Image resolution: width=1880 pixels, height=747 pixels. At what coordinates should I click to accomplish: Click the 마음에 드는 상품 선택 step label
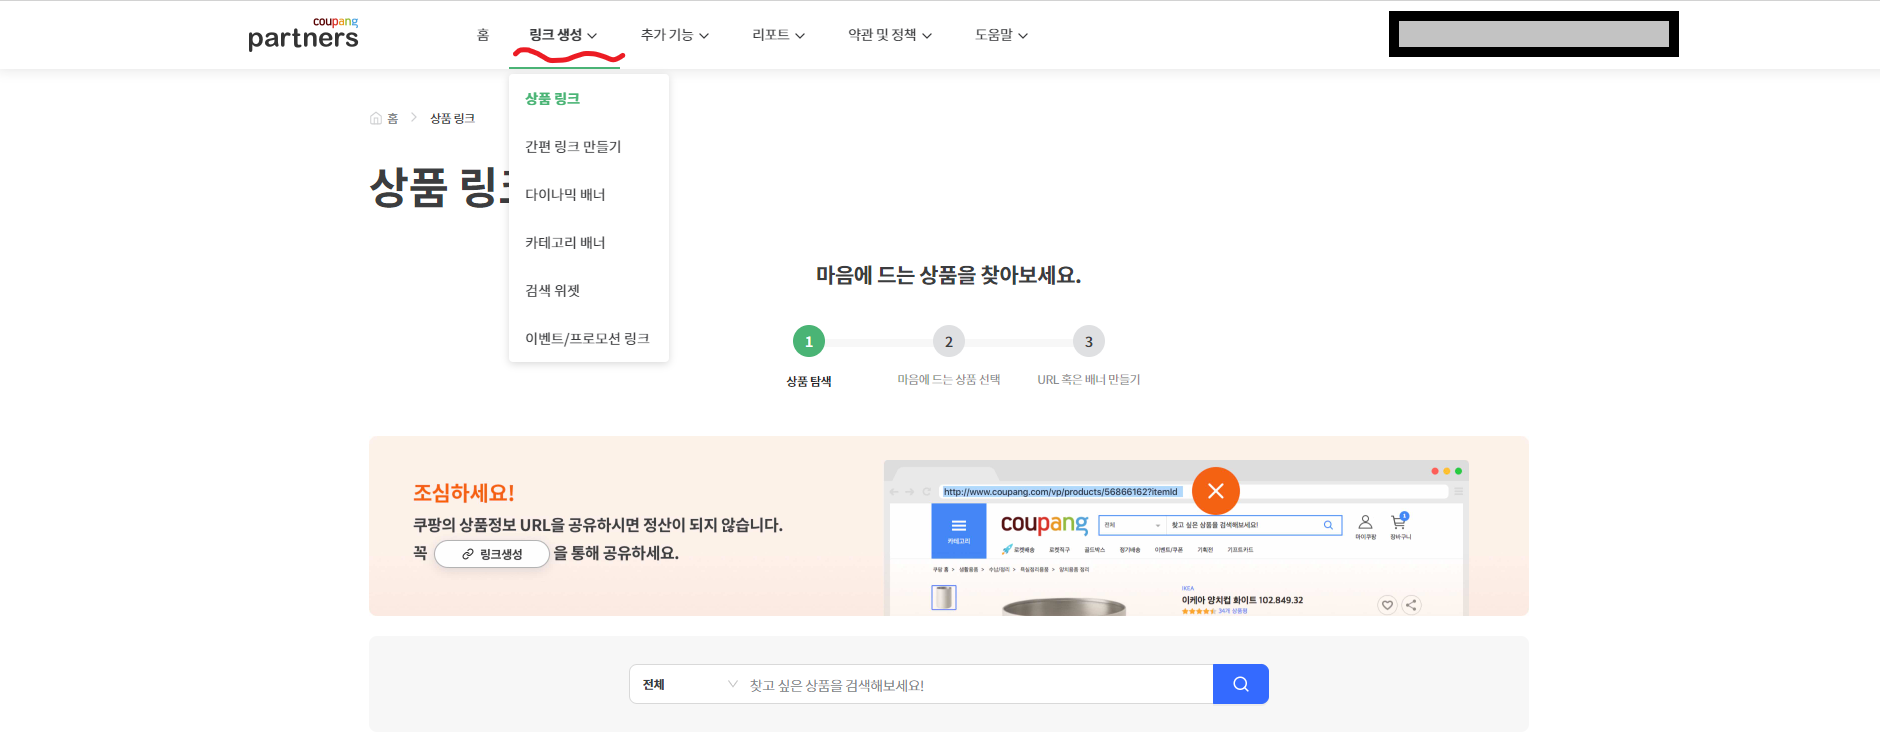[949, 380]
